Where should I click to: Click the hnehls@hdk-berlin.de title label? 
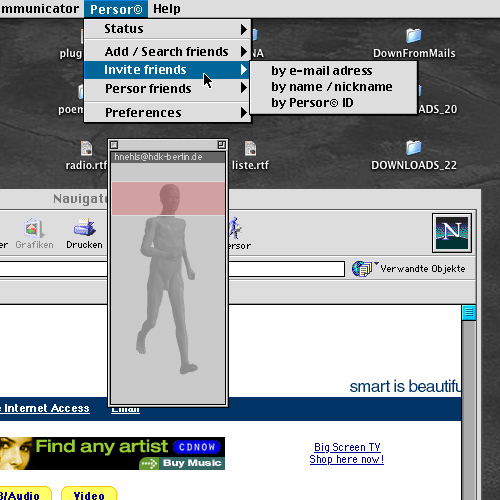(x=158, y=157)
